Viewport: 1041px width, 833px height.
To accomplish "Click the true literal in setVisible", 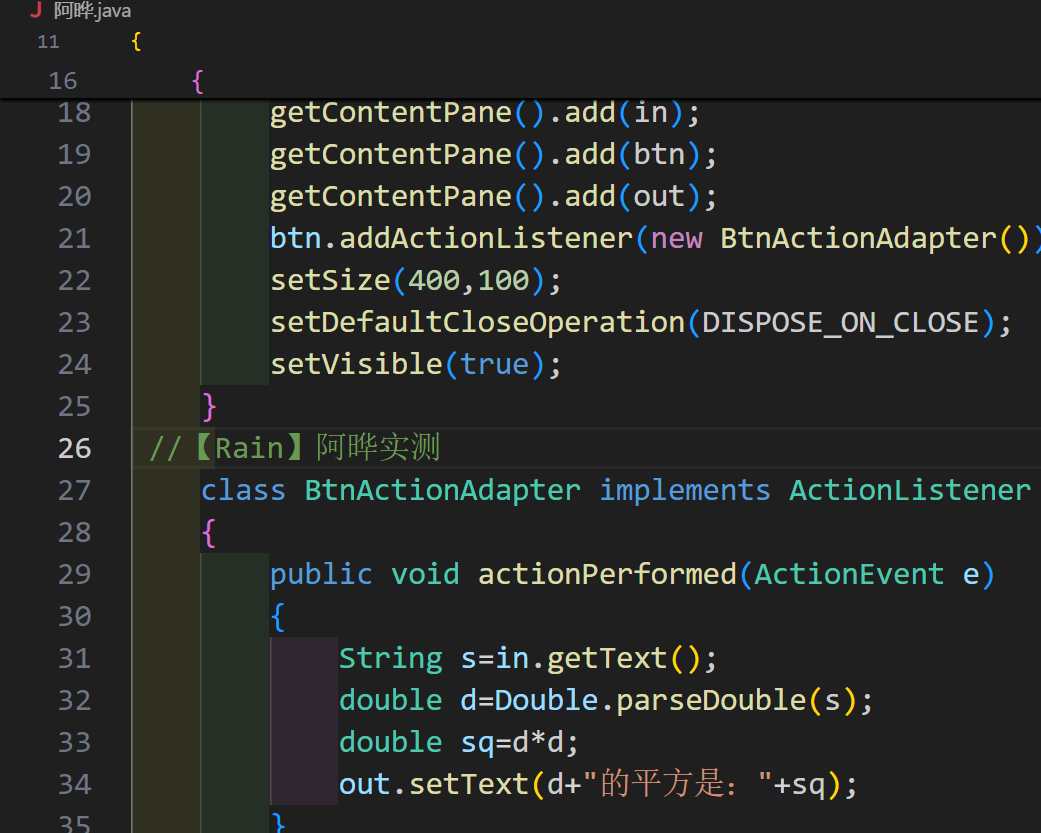I will coord(495,364).
